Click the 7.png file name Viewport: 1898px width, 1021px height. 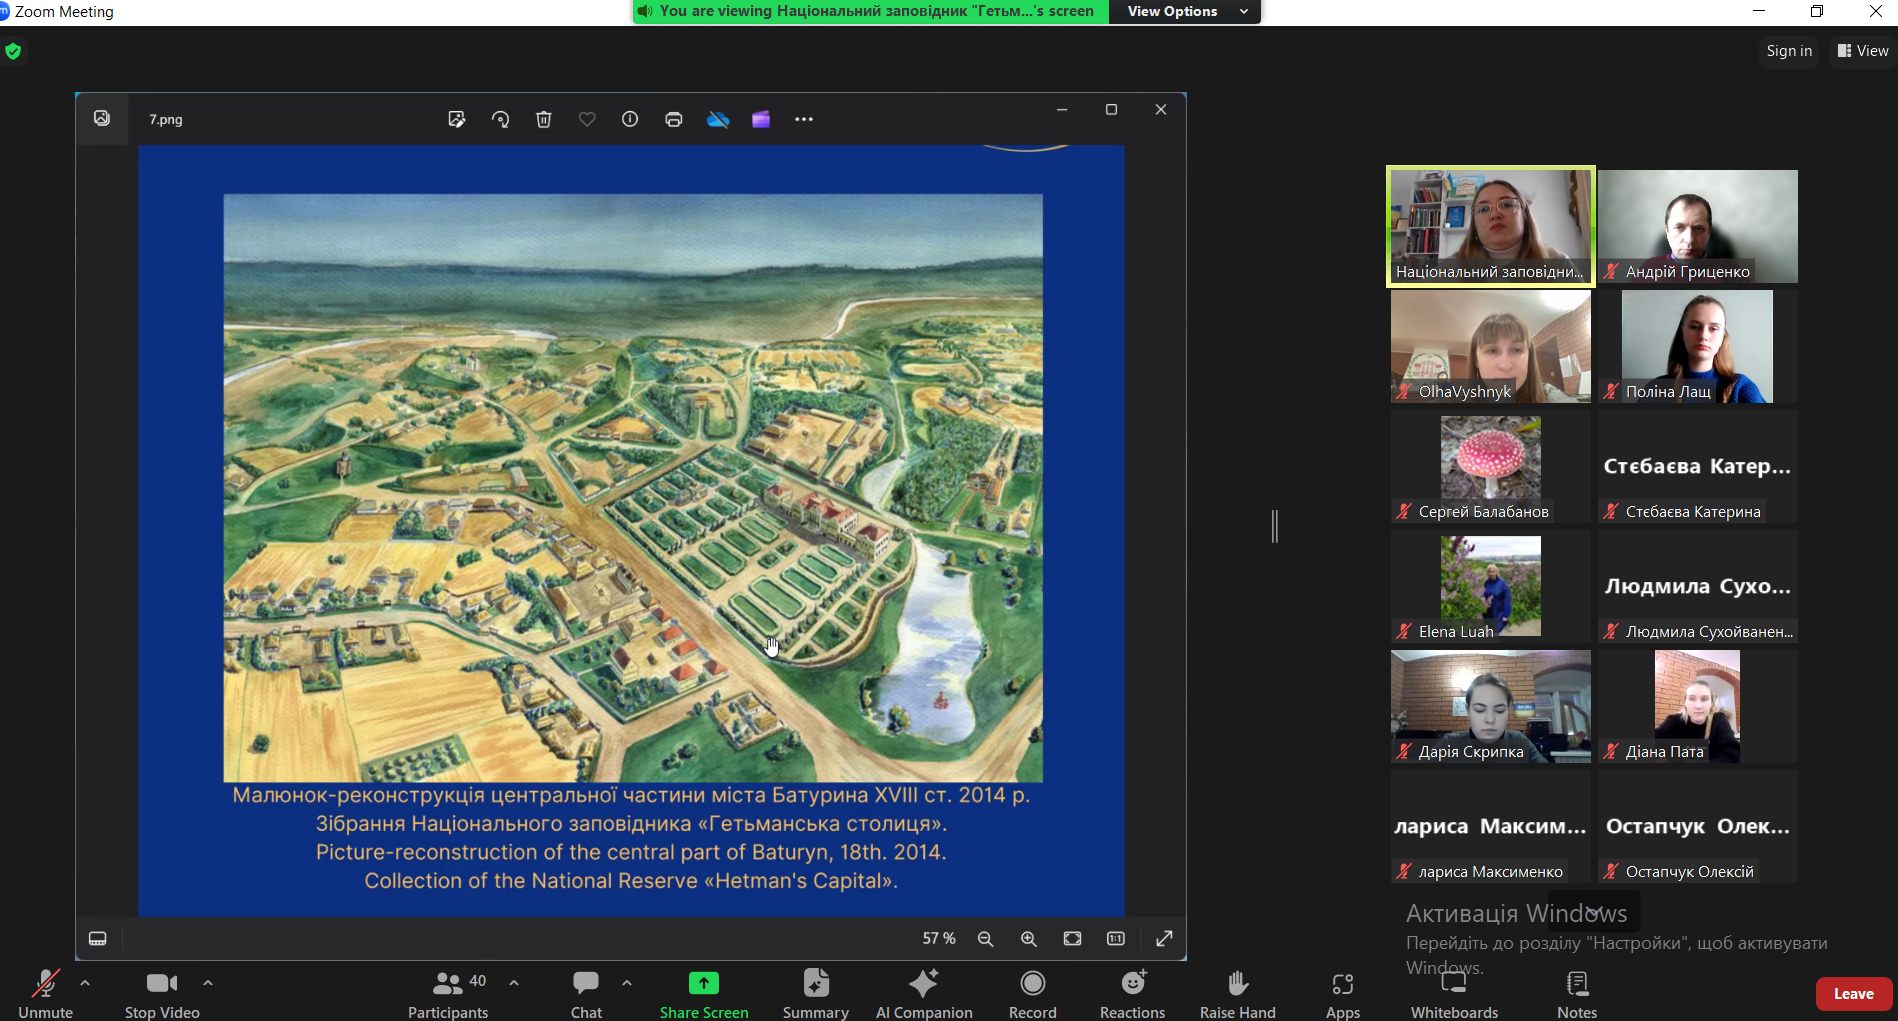[x=166, y=119]
